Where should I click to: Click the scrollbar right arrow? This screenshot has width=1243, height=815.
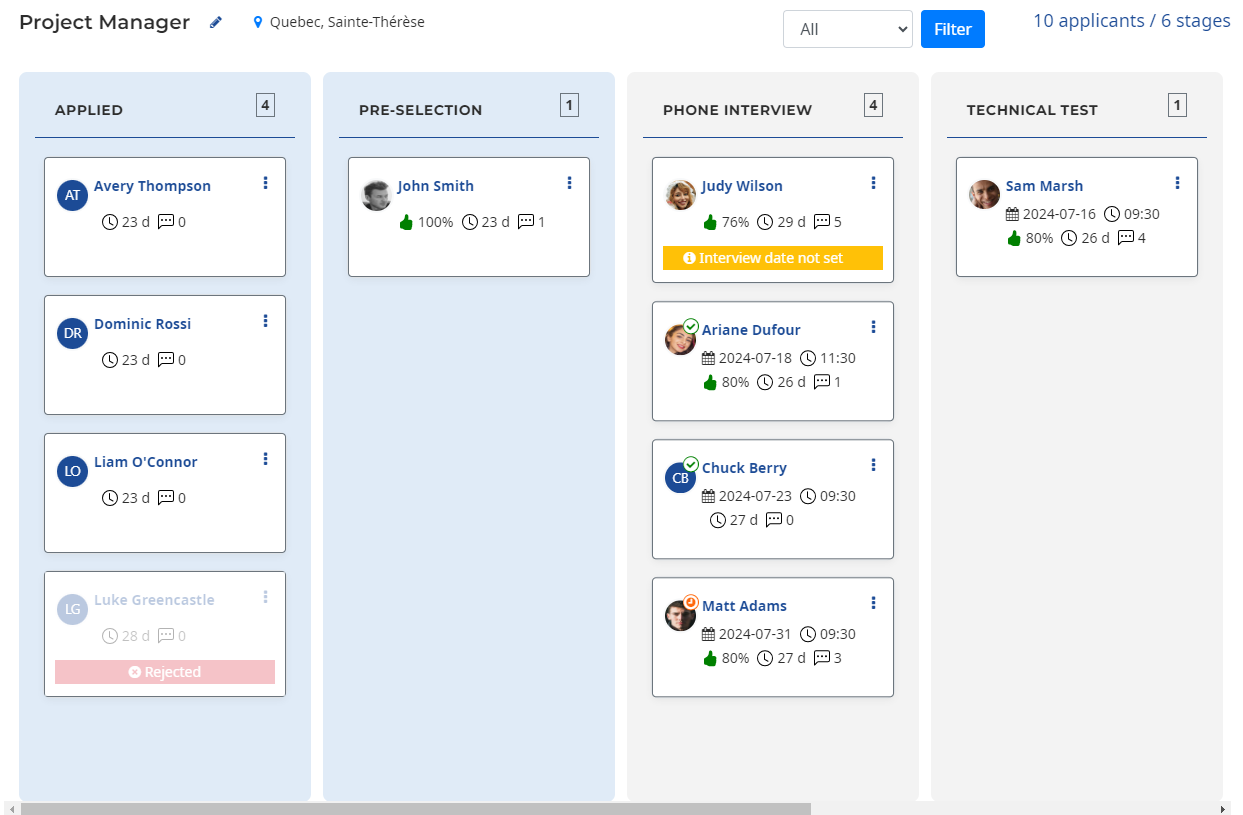pyautogui.click(x=1223, y=809)
